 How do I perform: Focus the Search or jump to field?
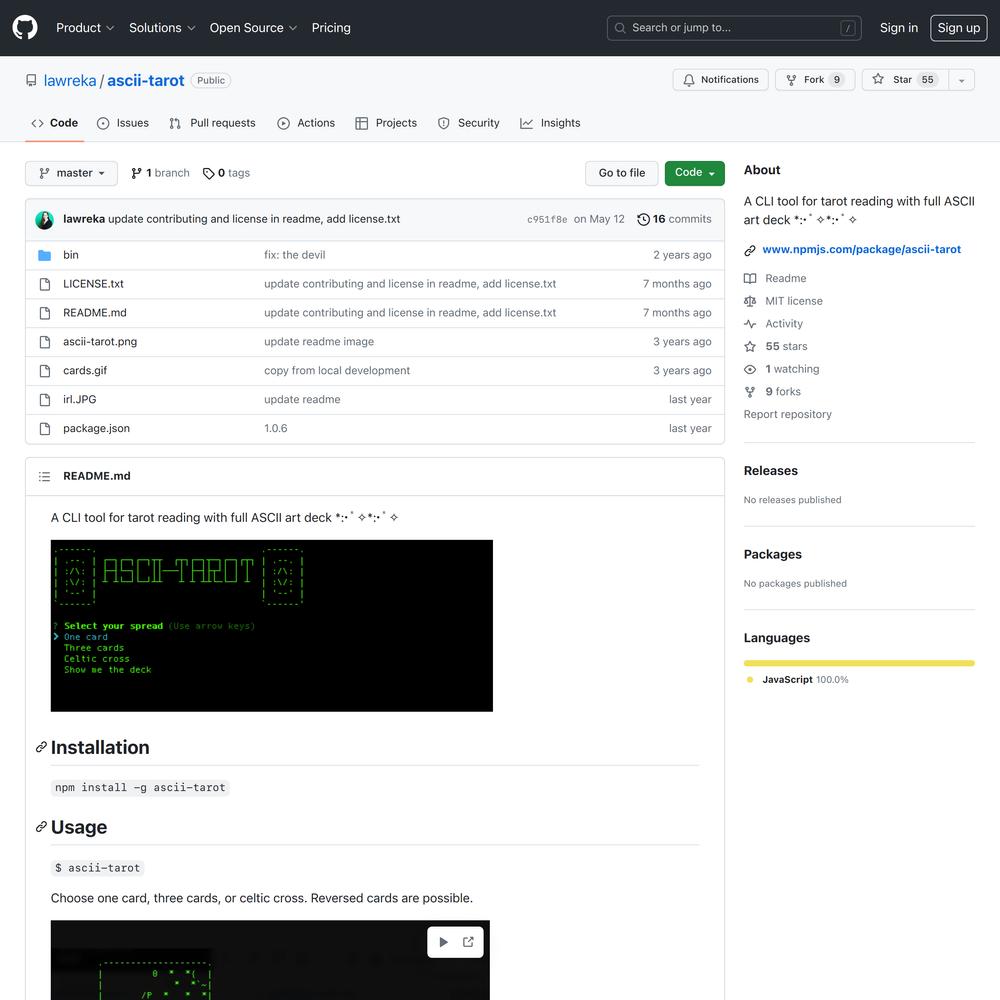click(x=734, y=28)
